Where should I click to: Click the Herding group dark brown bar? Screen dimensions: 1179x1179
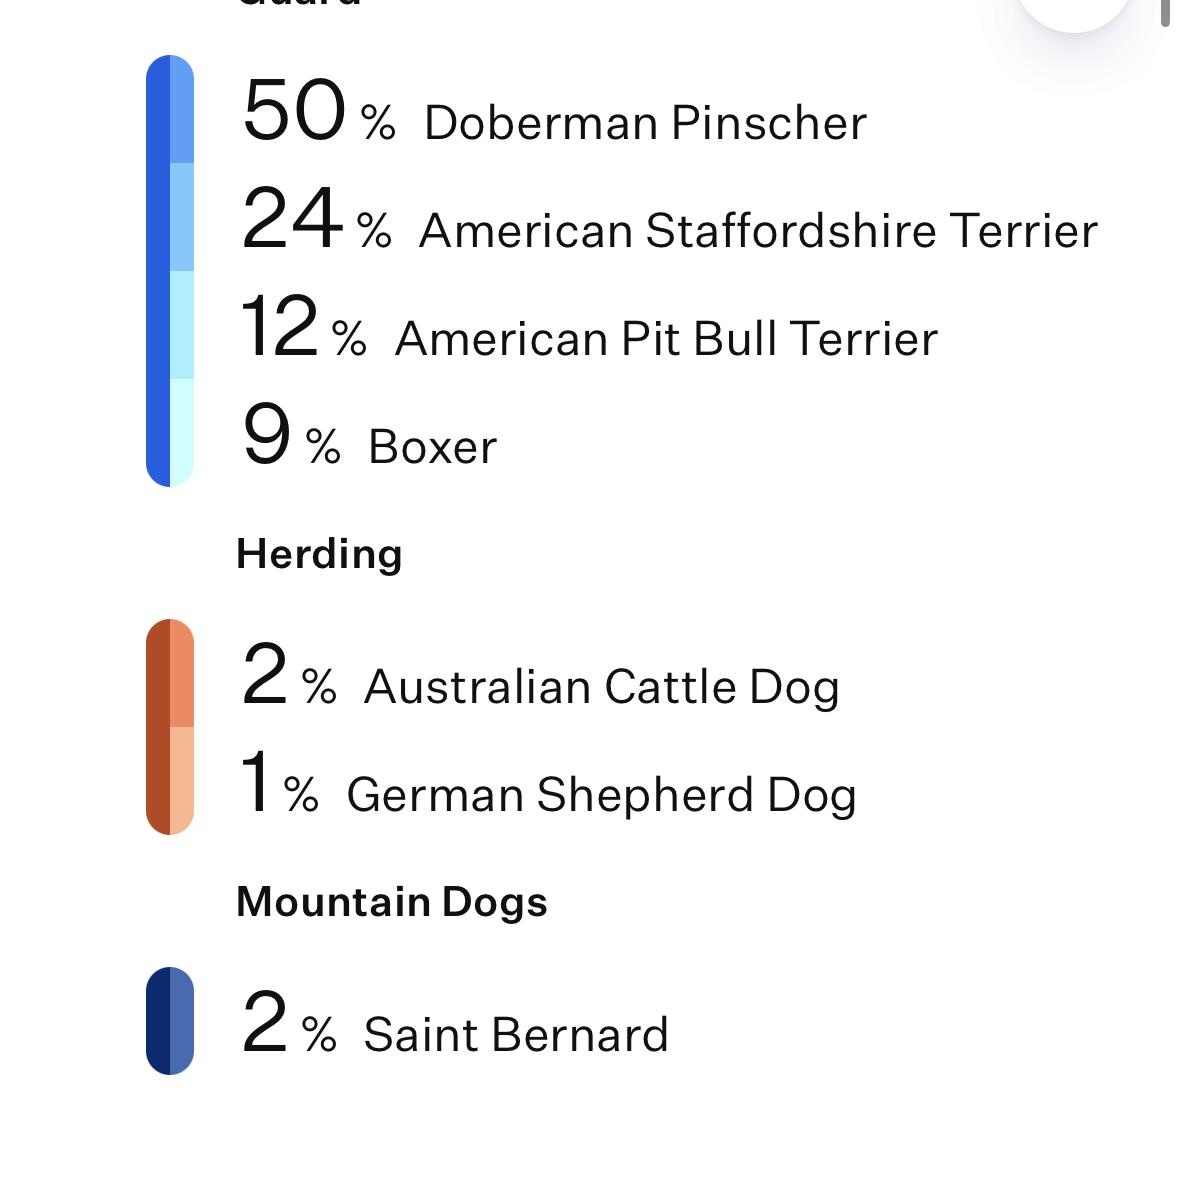(158, 727)
